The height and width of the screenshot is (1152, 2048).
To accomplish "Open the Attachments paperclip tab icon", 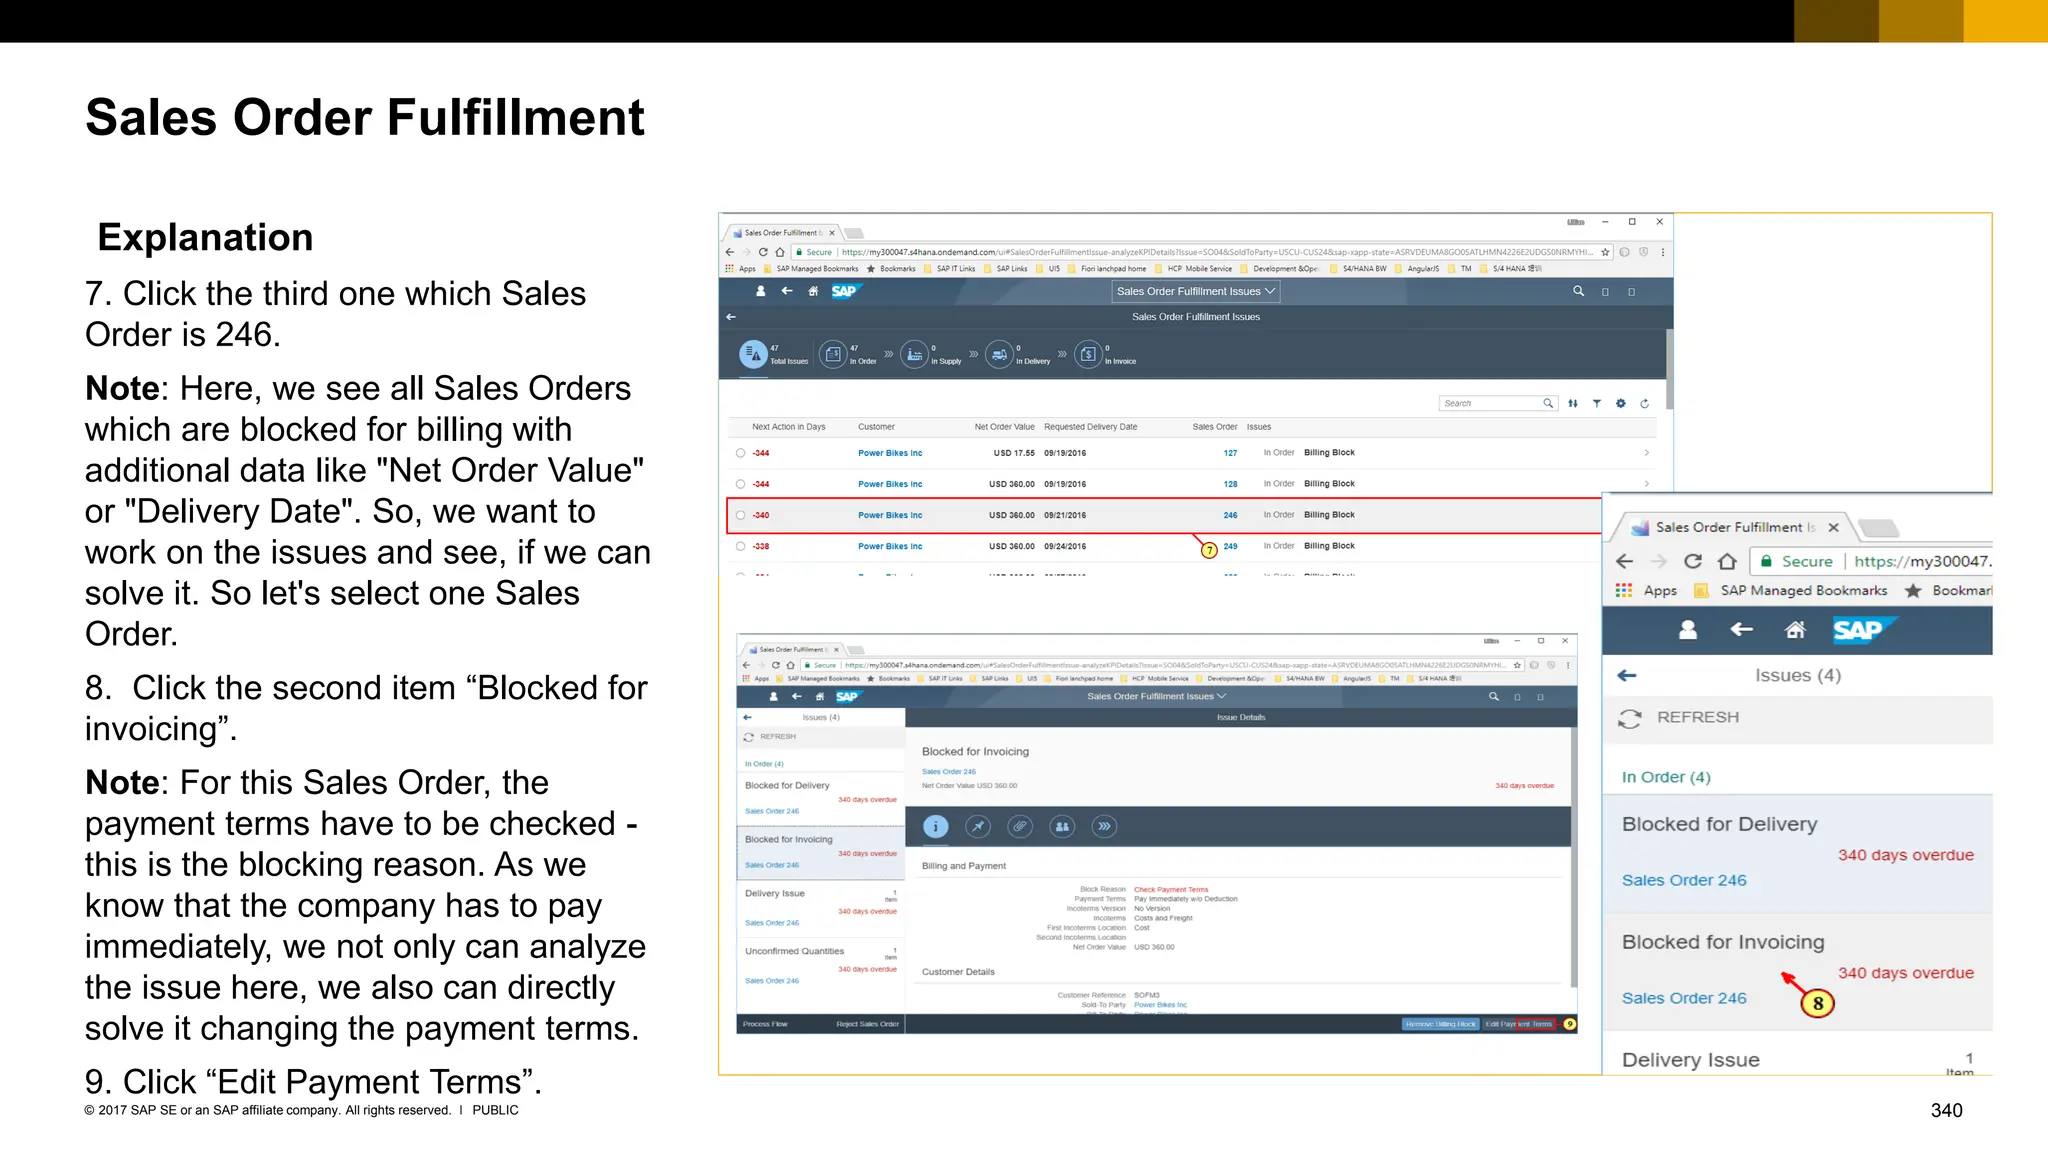I will coord(1020,826).
